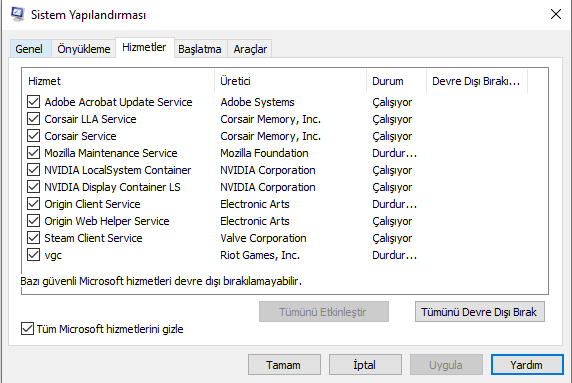Click the Riot Games, Inc. cell
Screen dimensions: 572x383
(260, 255)
